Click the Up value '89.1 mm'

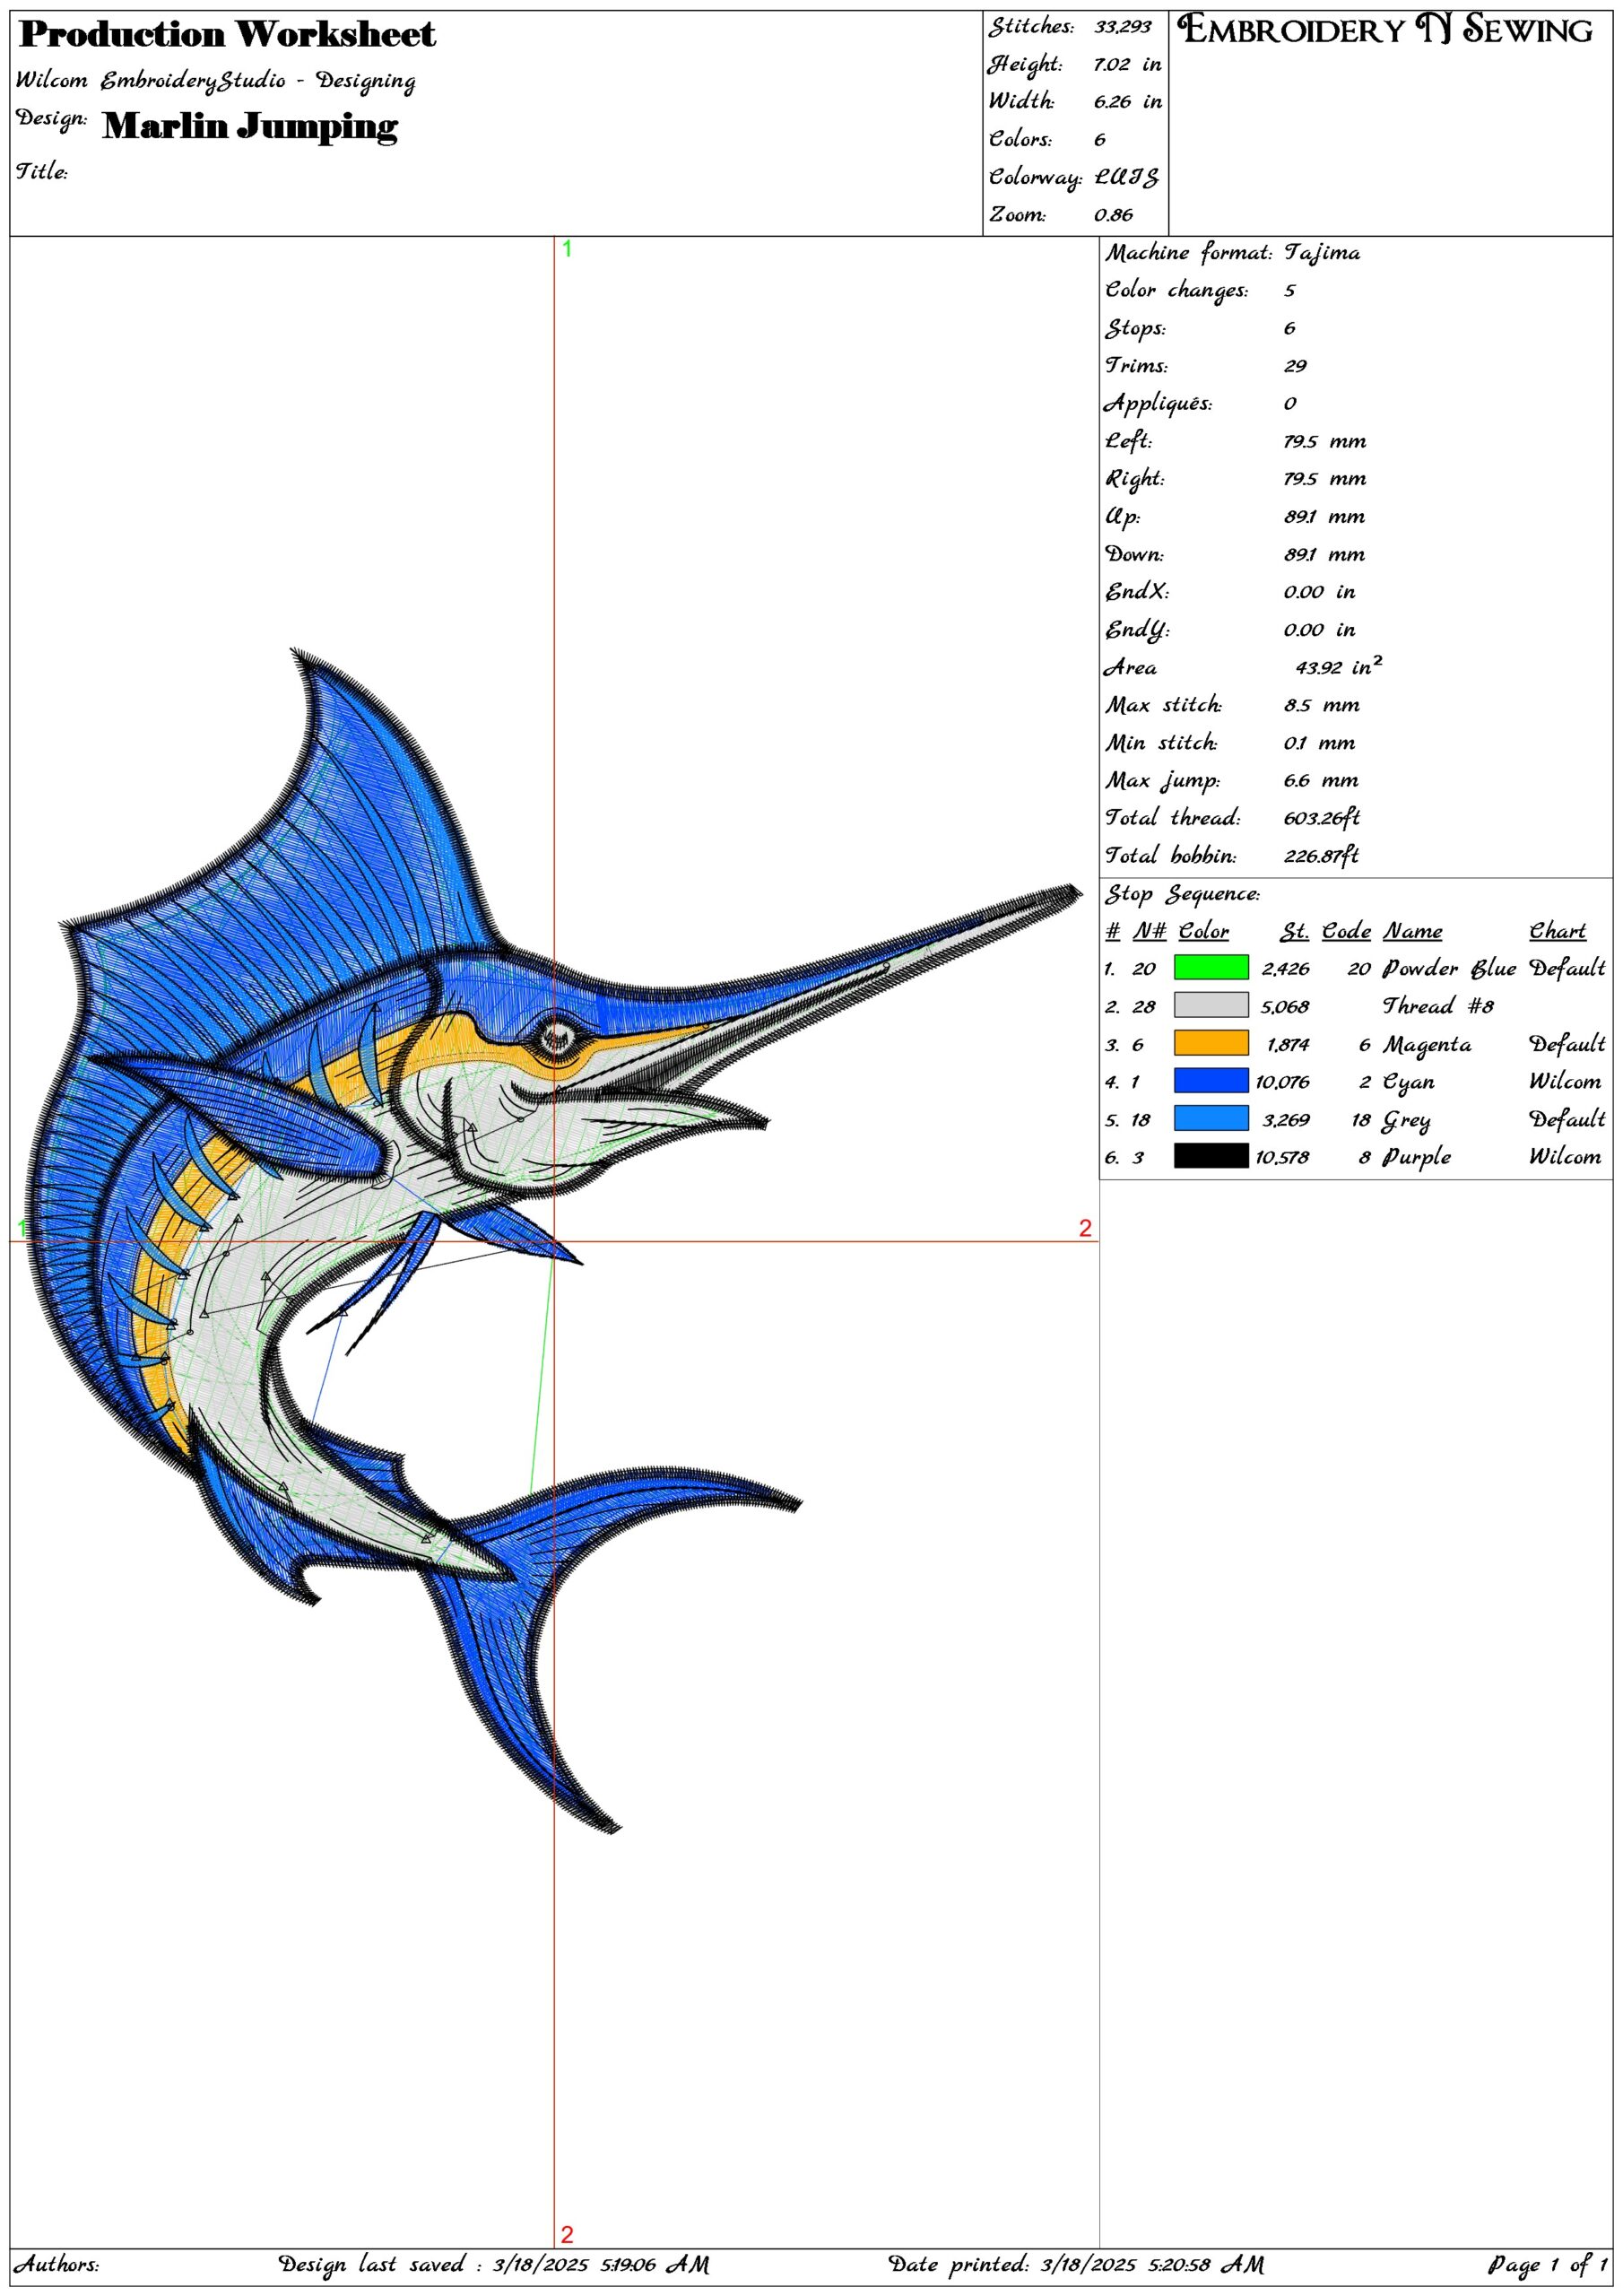coord(1324,517)
